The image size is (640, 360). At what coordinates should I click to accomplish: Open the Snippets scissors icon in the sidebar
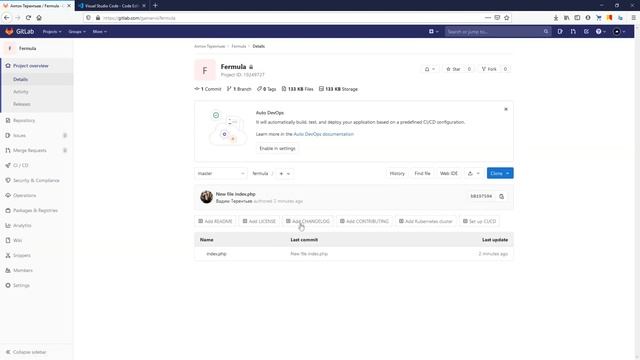click(8, 256)
